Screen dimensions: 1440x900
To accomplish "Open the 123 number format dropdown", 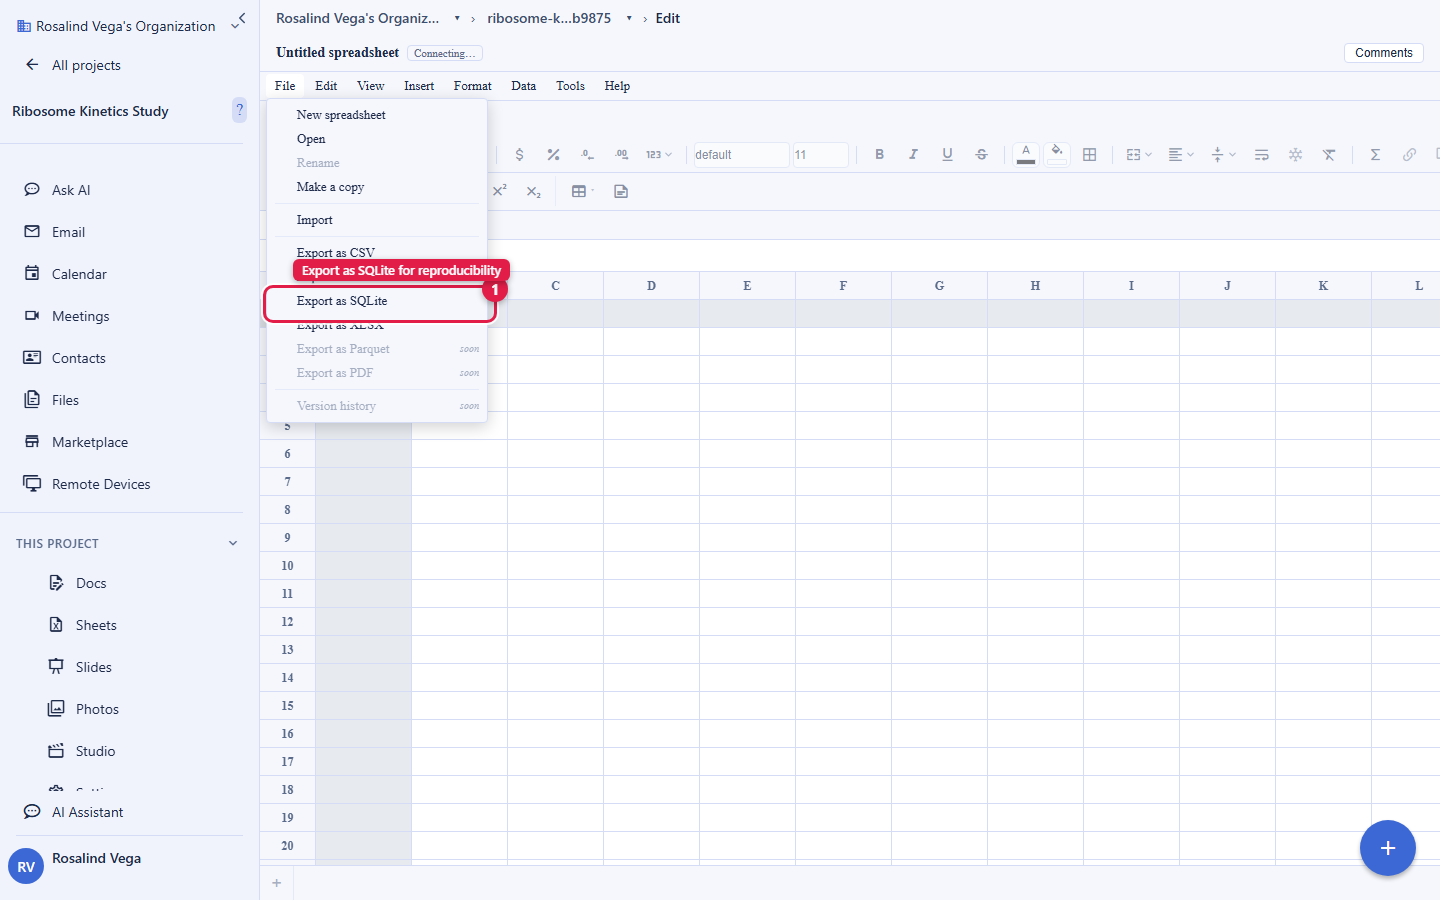I will (659, 155).
